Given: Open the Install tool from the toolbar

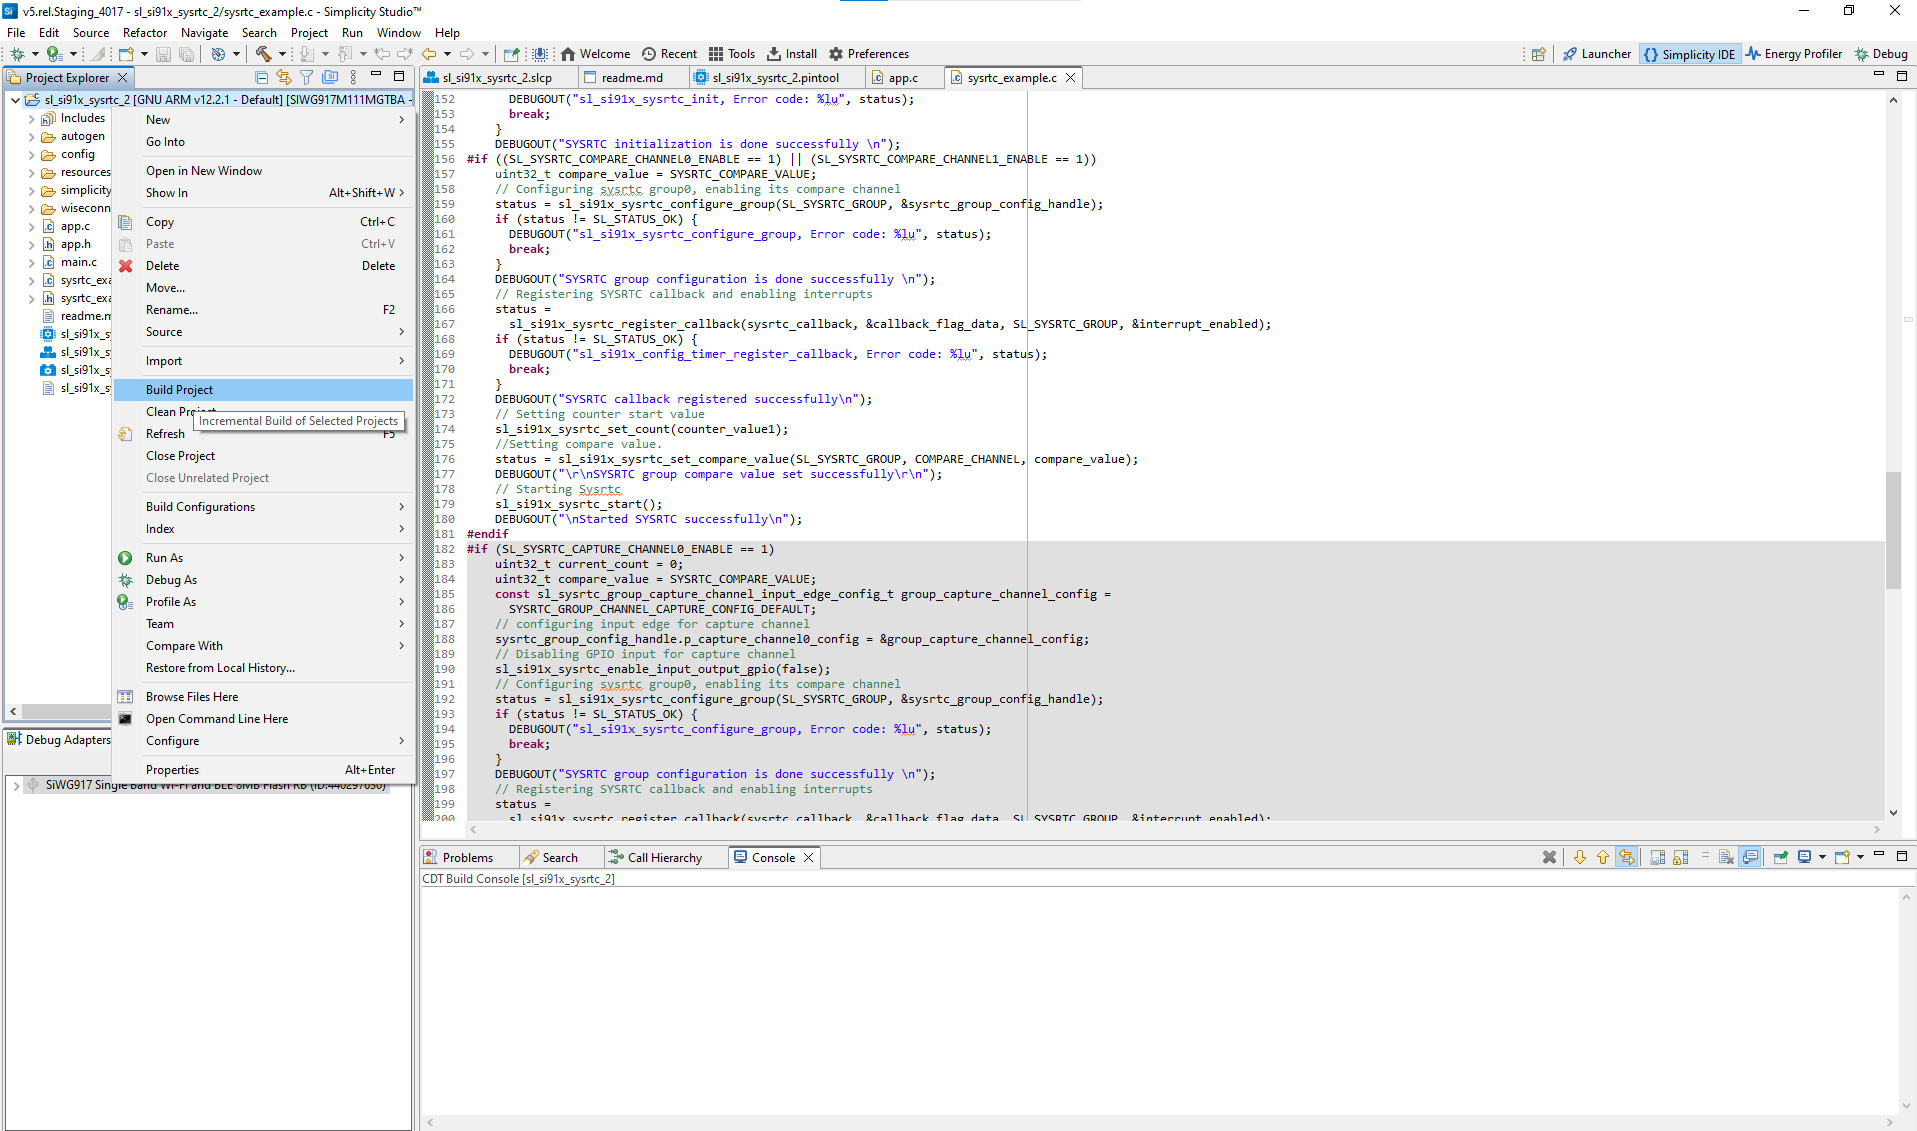Looking at the screenshot, I should click(791, 54).
